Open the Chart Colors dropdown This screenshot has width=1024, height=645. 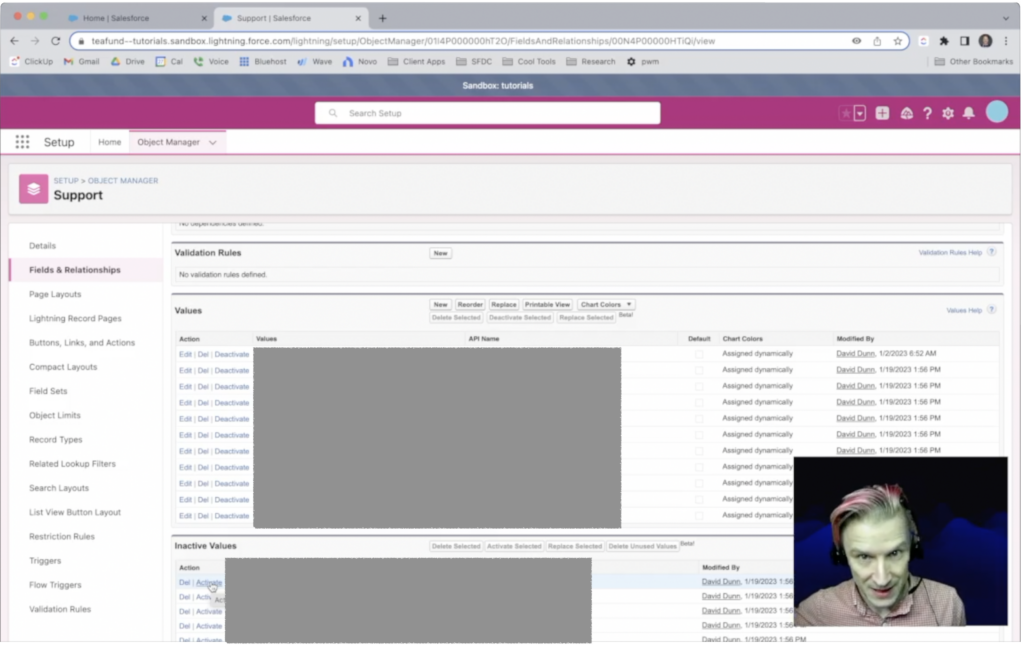(x=606, y=305)
